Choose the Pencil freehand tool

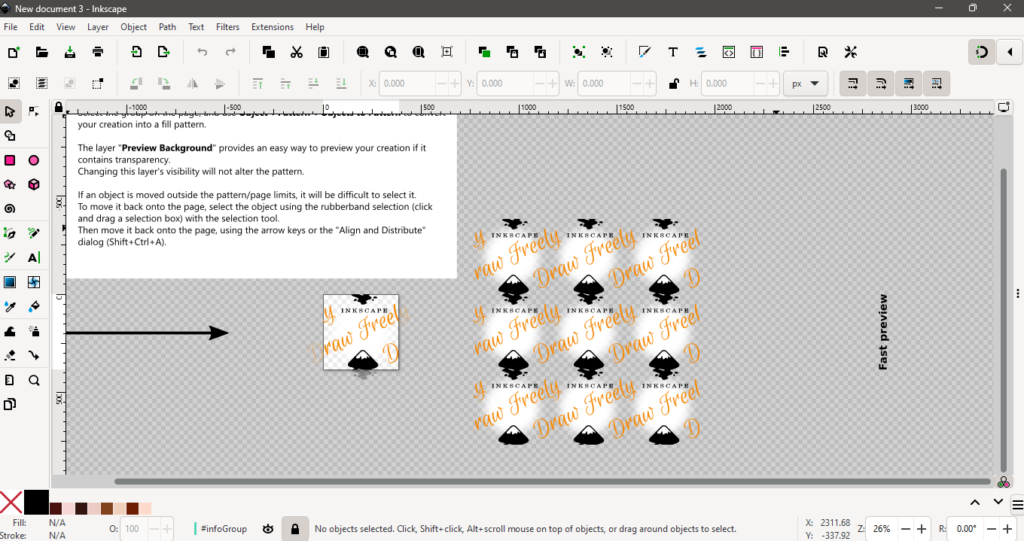(x=34, y=233)
